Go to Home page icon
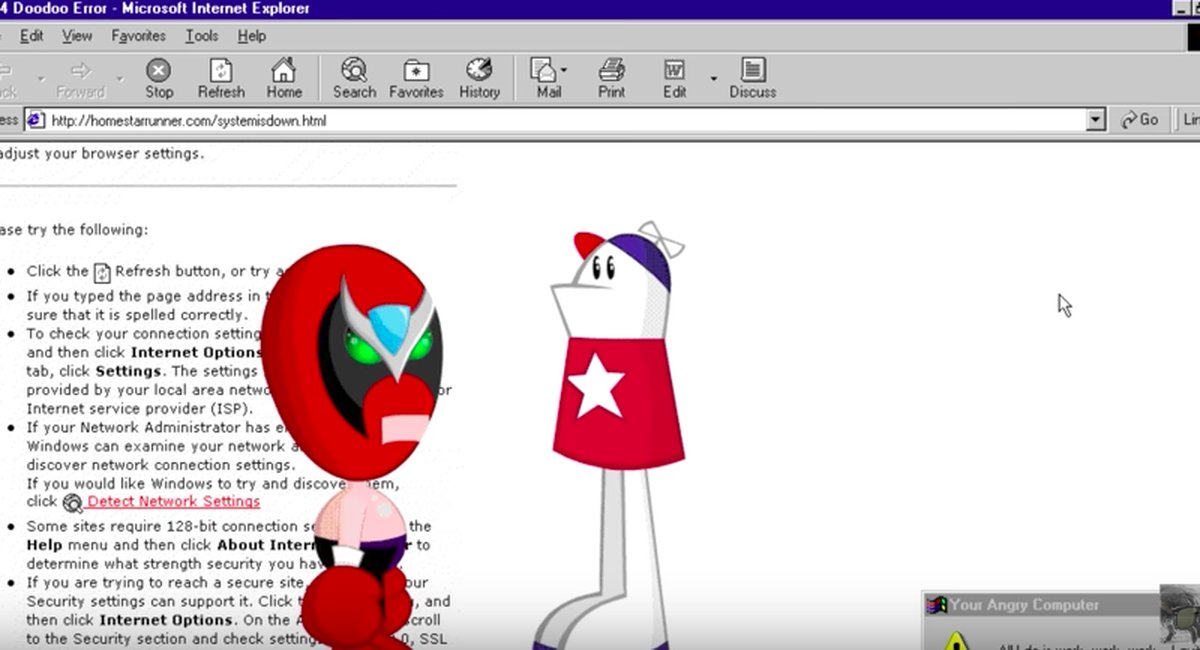Screen dimensions: 1200x650 pyautogui.click(x=284, y=78)
